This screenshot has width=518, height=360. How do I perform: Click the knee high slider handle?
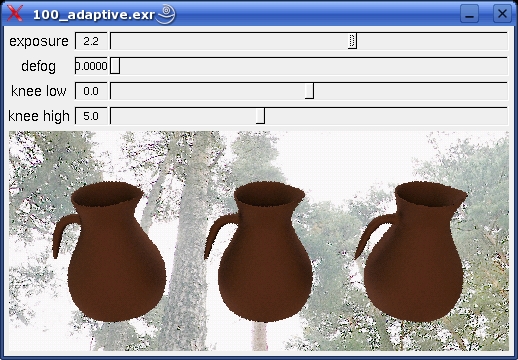(261, 116)
